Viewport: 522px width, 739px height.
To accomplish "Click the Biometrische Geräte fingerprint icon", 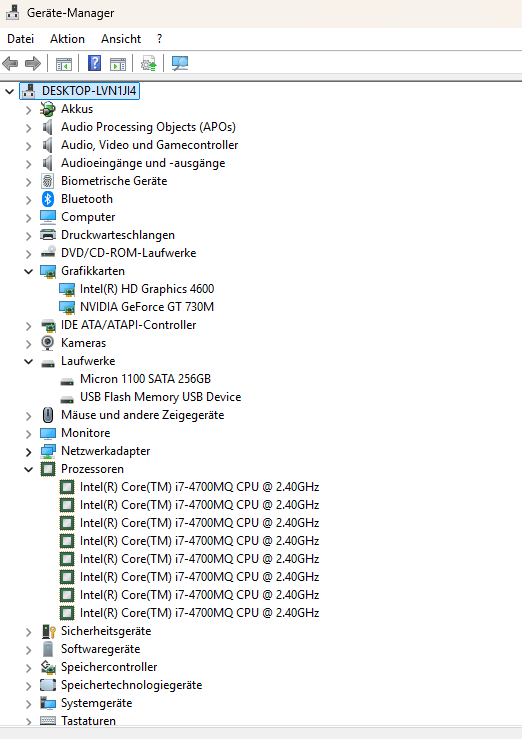I will (48, 181).
